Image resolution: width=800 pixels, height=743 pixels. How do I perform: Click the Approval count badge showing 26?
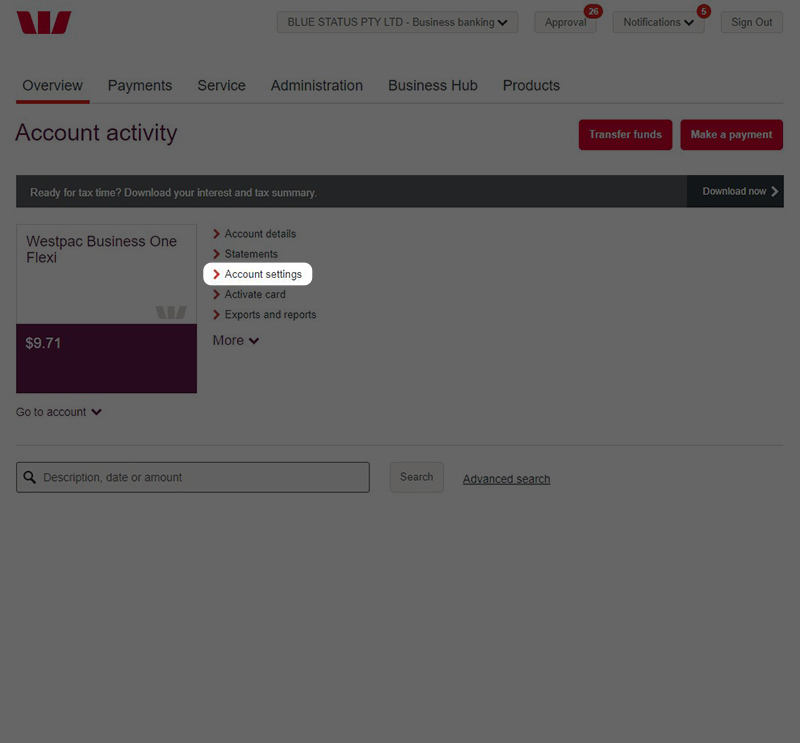[x=593, y=11]
